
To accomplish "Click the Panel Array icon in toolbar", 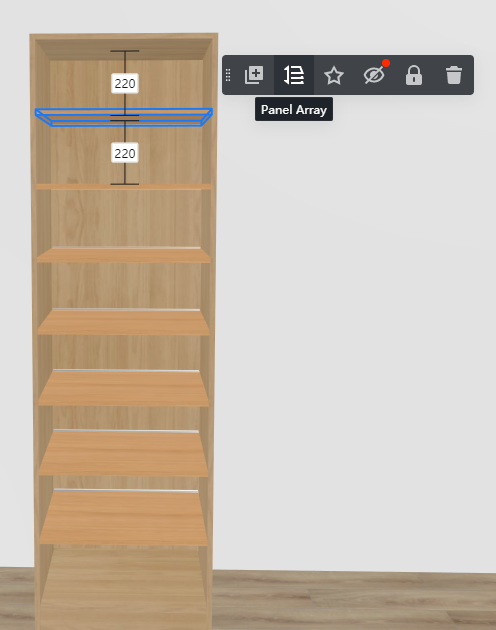I will (x=294, y=75).
